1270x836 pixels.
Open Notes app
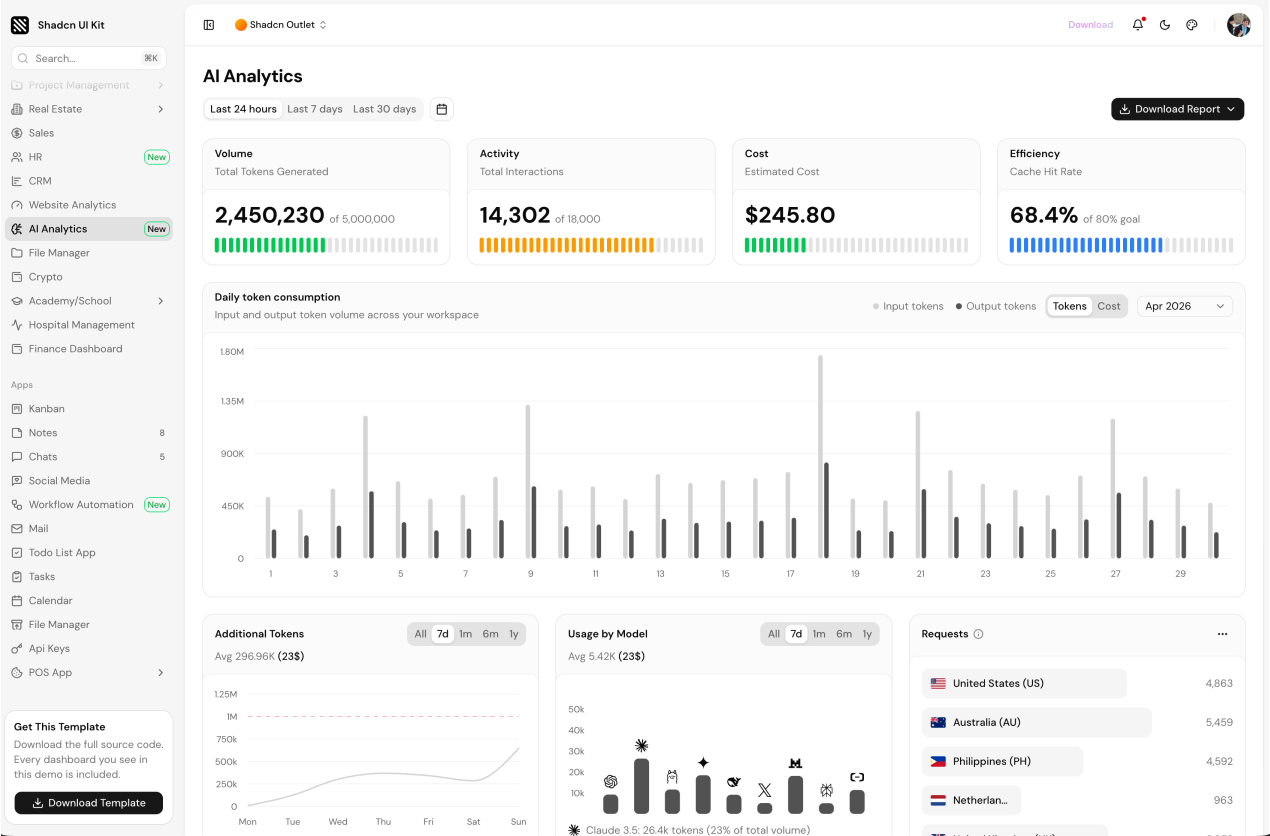[x=89, y=433]
